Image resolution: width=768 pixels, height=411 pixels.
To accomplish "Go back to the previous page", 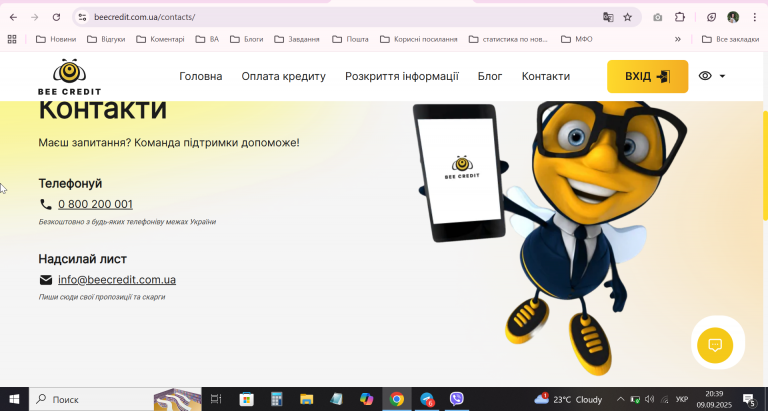I will [13, 17].
